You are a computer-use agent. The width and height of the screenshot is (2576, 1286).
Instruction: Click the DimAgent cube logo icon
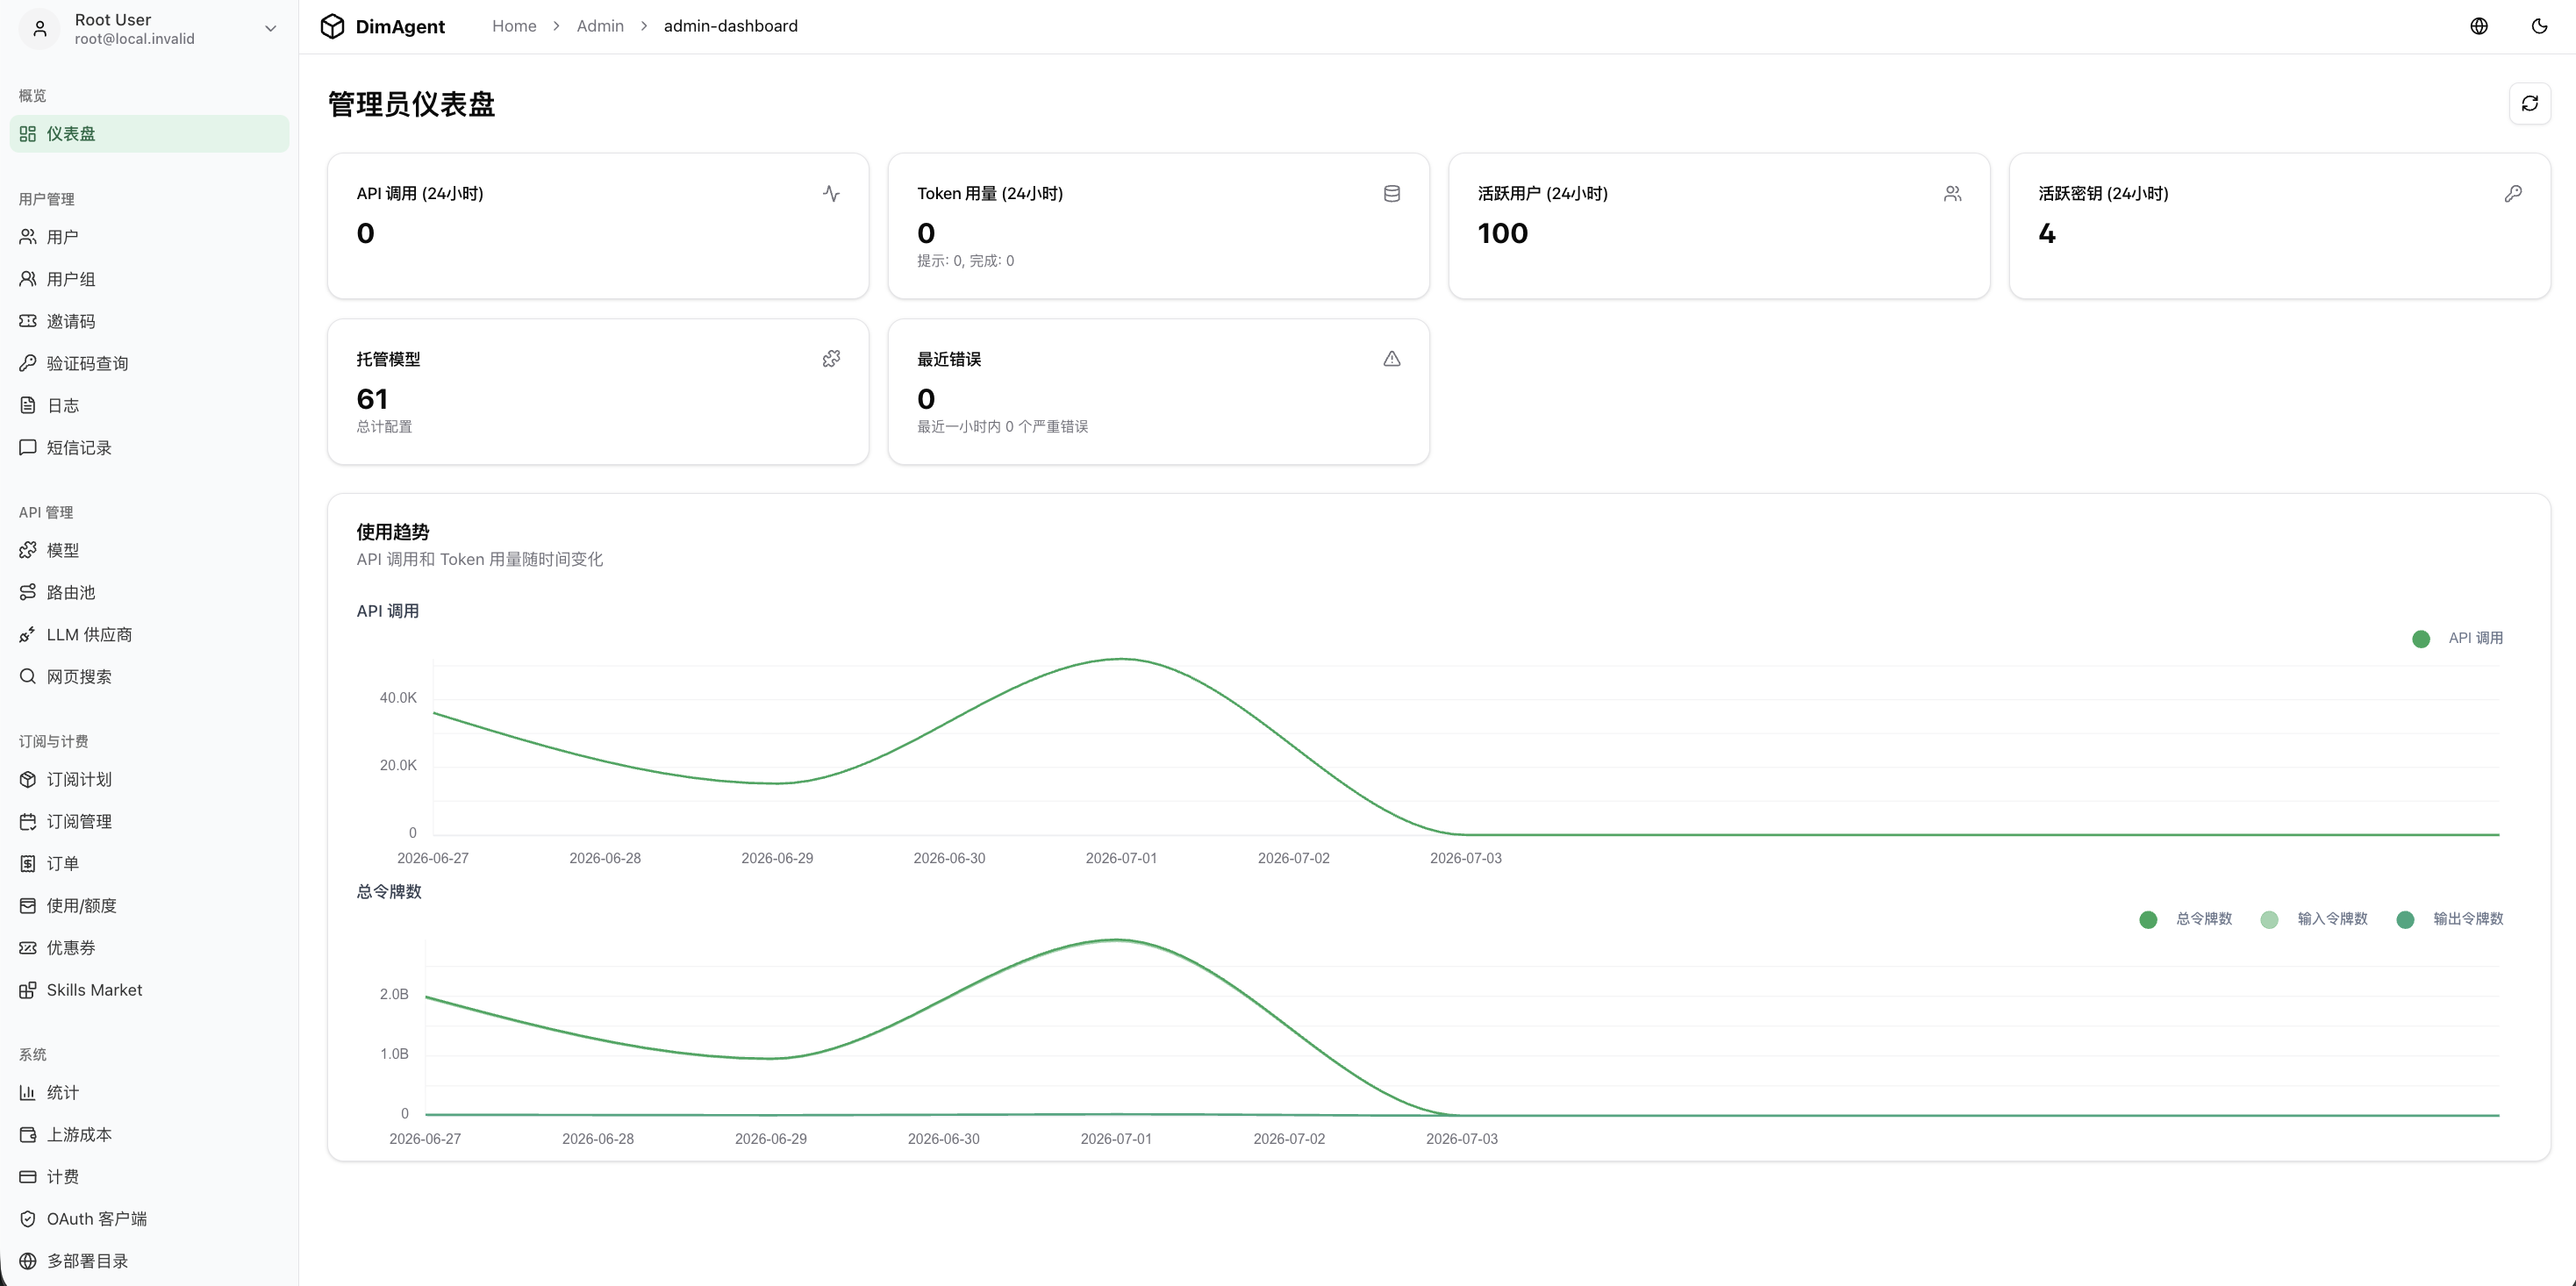coord(332,26)
